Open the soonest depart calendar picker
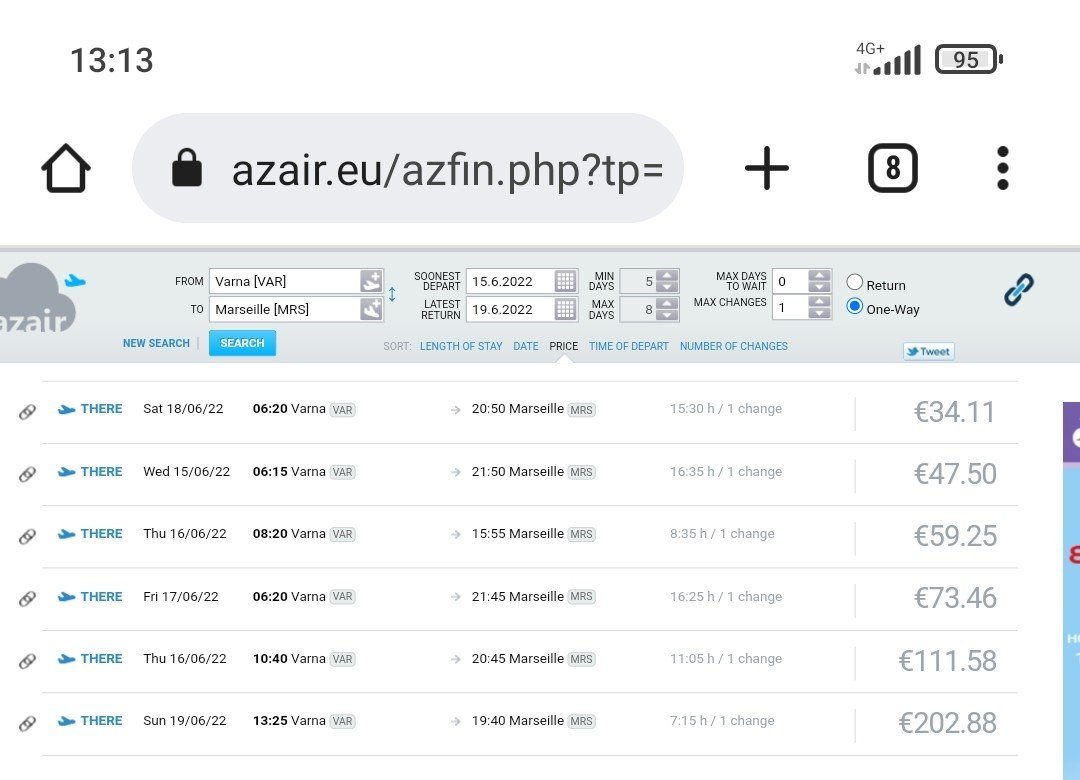Viewport: 1080px width, 780px height. [565, 281]
